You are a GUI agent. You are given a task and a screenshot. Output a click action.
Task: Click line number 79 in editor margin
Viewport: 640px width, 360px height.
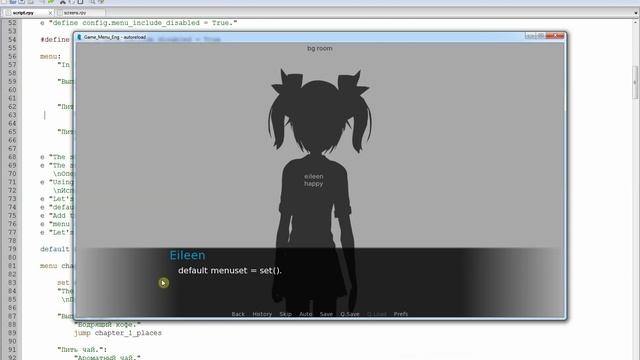point(12,249)
